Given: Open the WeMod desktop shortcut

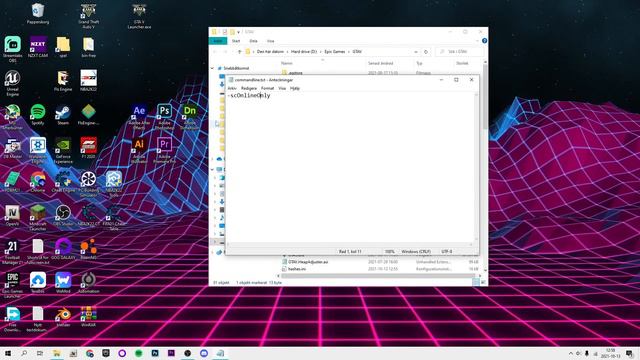Looking at the screenshot, I should pyautogui.click(x=63, y=283).
